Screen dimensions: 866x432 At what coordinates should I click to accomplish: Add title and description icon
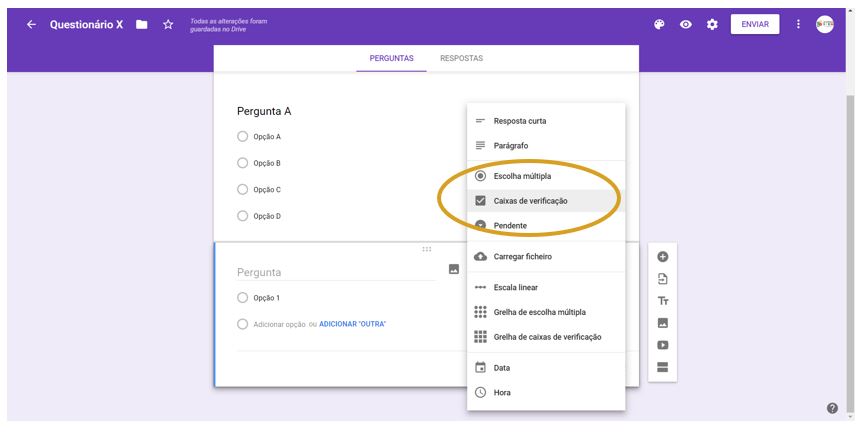click(x=662, y=301)
